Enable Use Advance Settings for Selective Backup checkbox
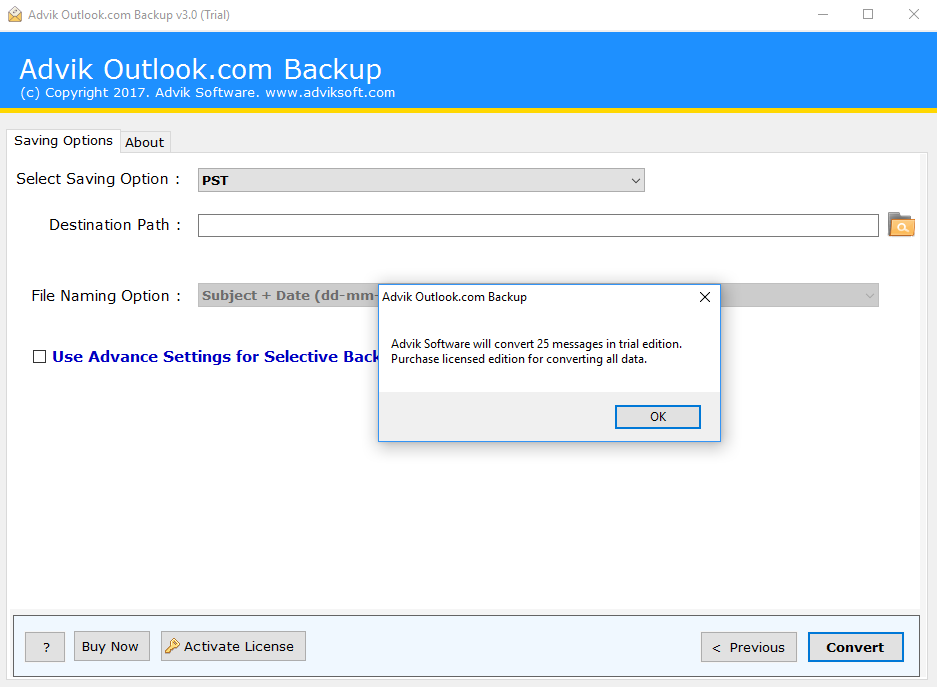 coord(39,357)
